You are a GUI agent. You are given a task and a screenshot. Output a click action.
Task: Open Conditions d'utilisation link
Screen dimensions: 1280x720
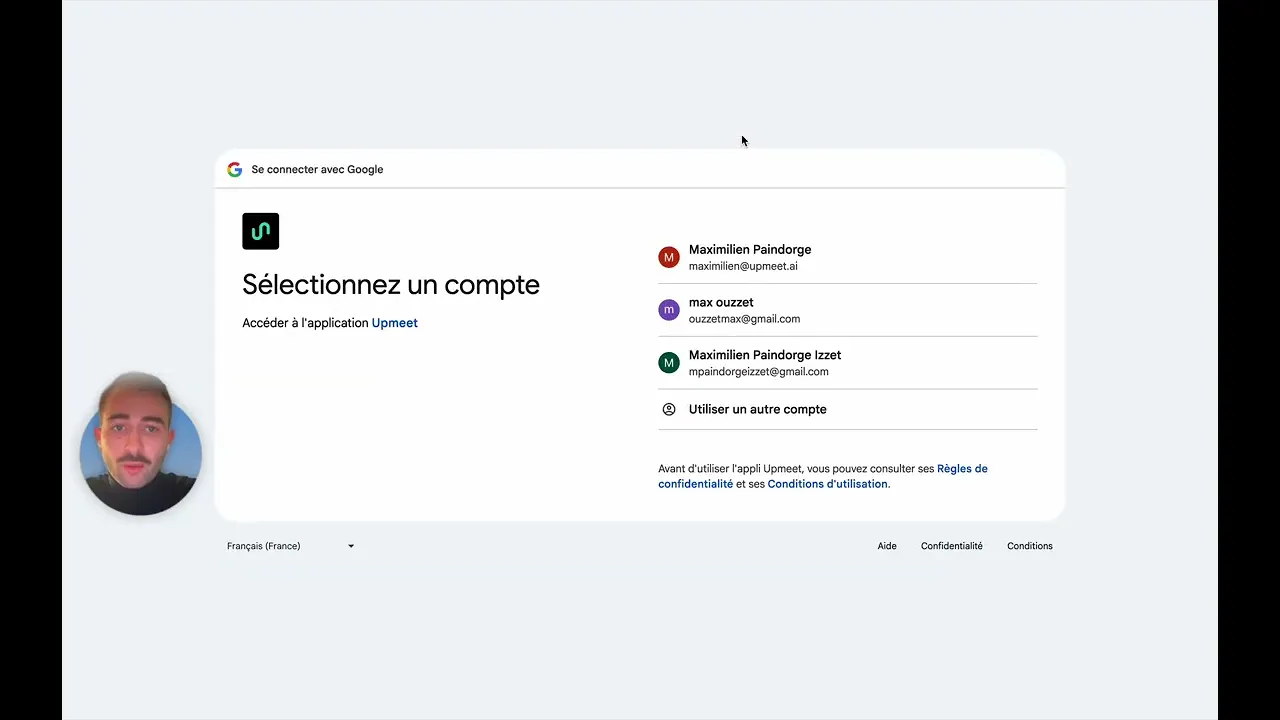point(828,484)
